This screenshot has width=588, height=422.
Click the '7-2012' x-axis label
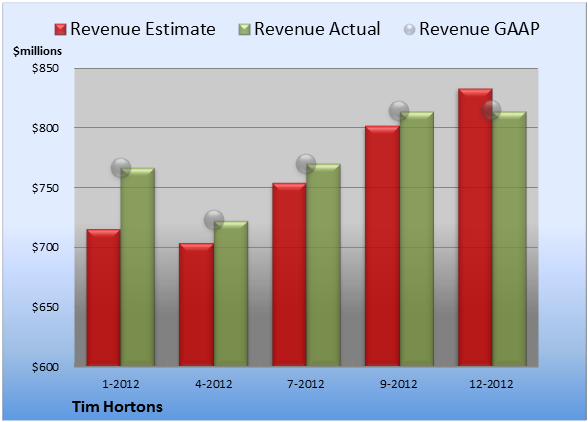coord(306,384)
